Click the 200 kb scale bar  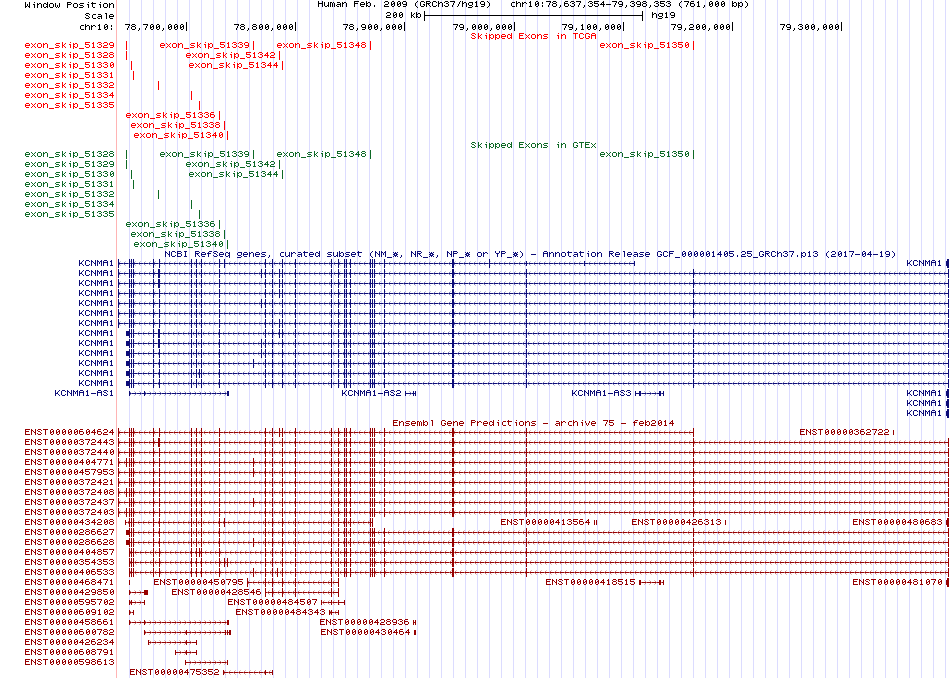click(x=533, y=15)
